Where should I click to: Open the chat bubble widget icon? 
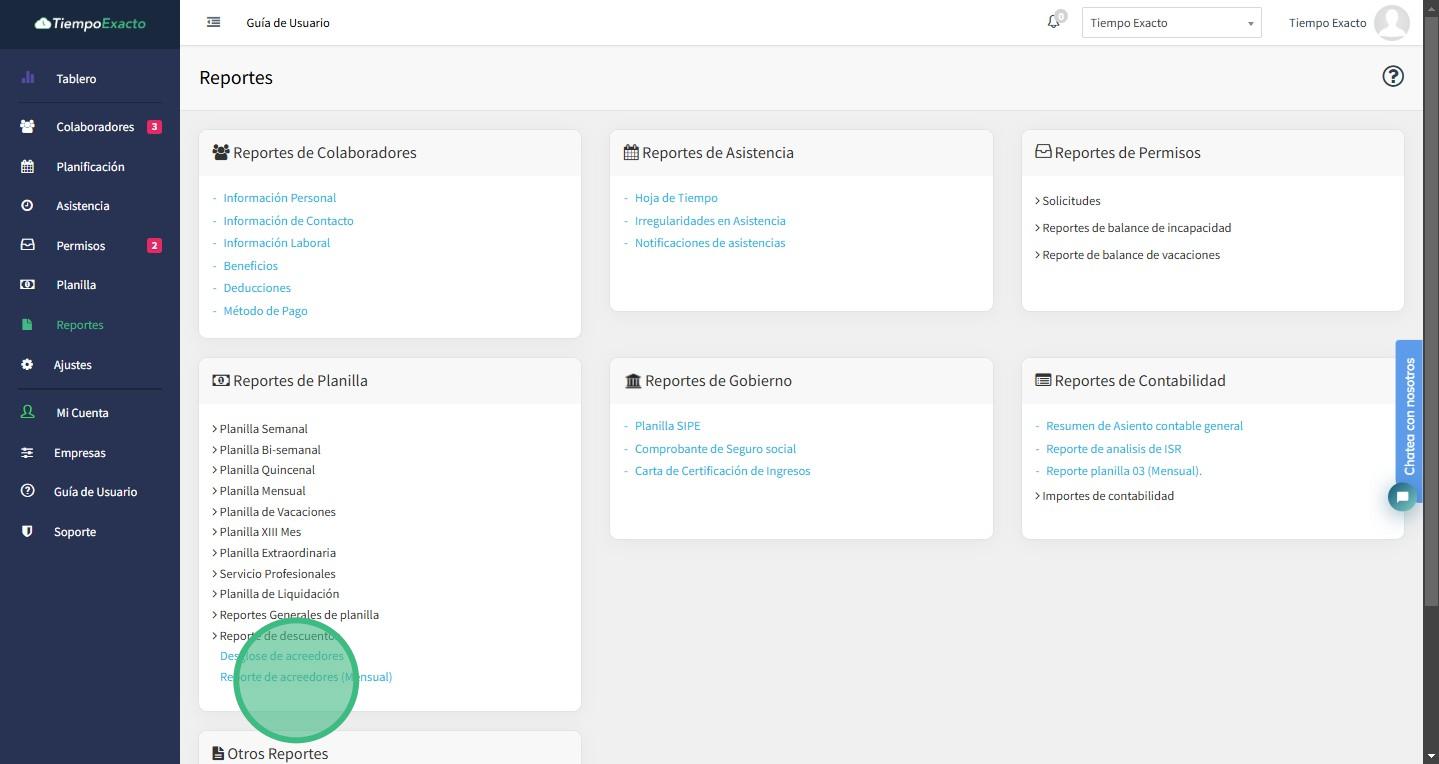click(1402, 497)
